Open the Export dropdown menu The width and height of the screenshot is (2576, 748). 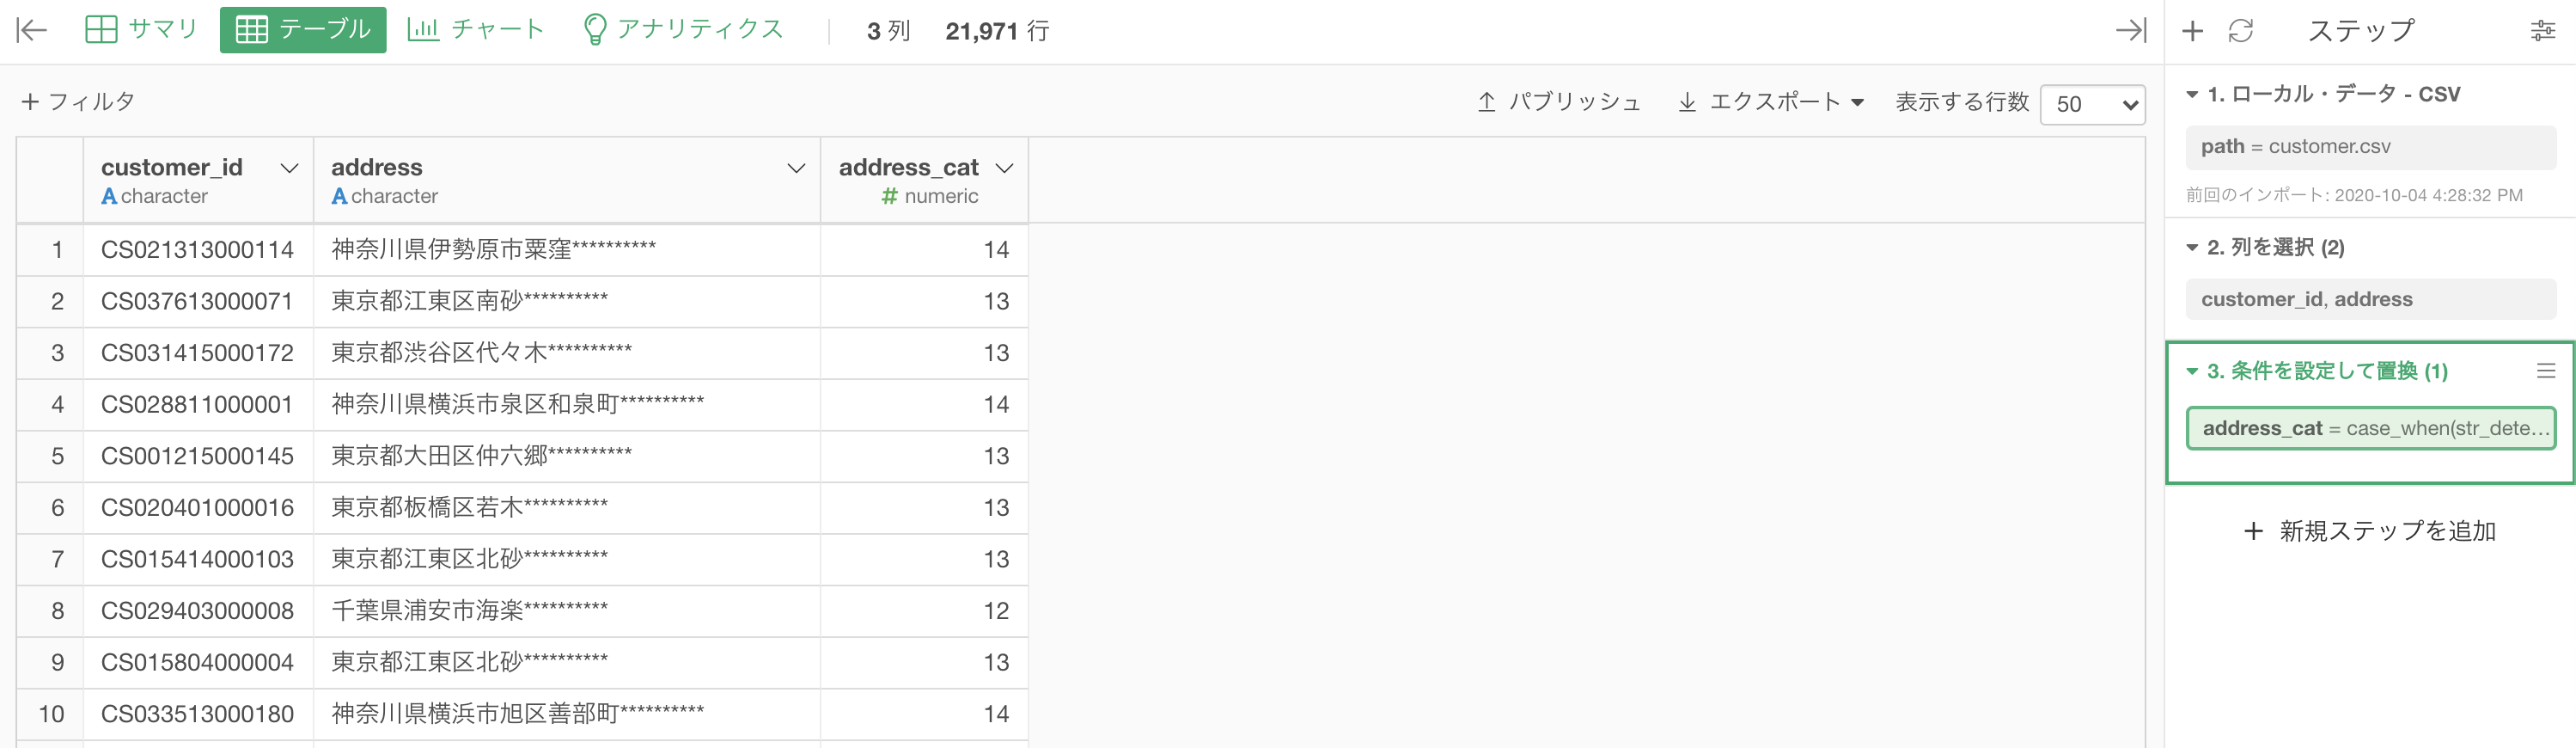coord(1771,102)
